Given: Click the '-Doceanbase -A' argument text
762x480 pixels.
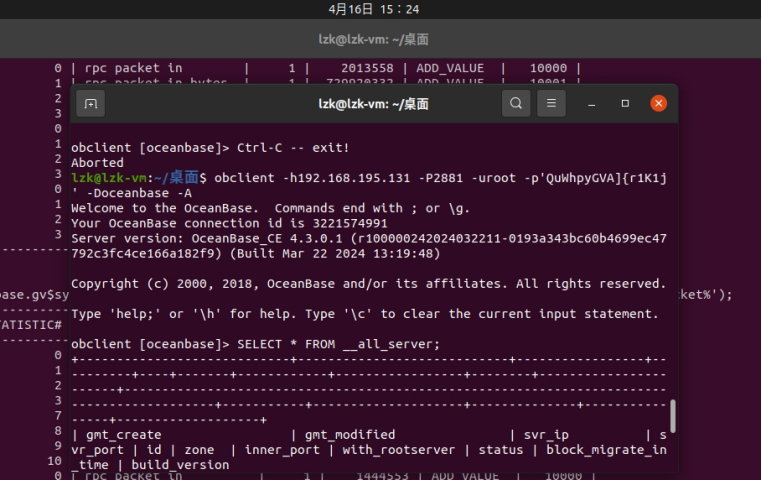Looking at the screenshot, I should click(x=139, y=193).
